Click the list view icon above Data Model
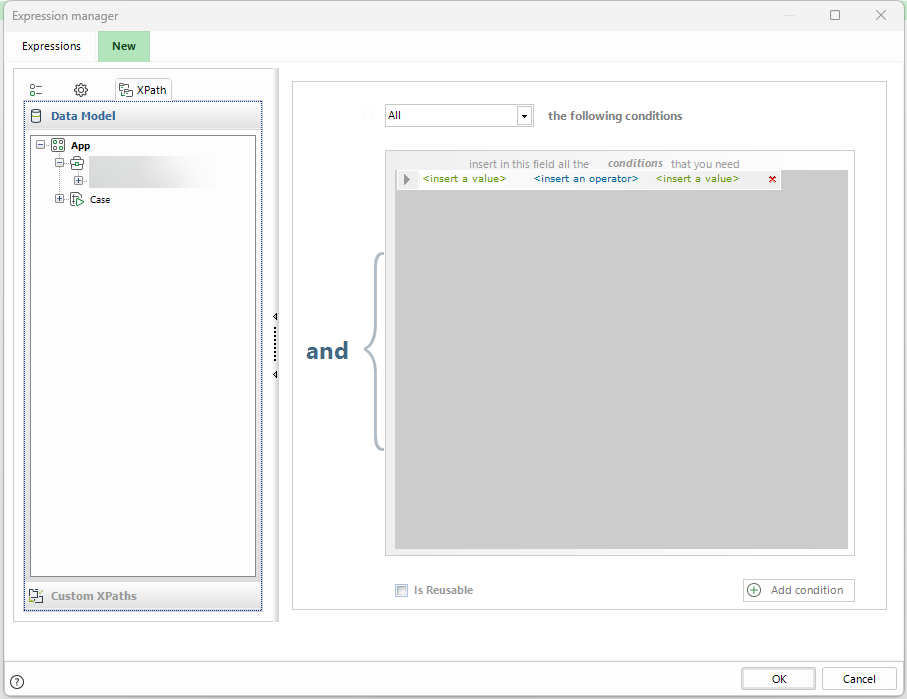 click(x=36, y=90)
